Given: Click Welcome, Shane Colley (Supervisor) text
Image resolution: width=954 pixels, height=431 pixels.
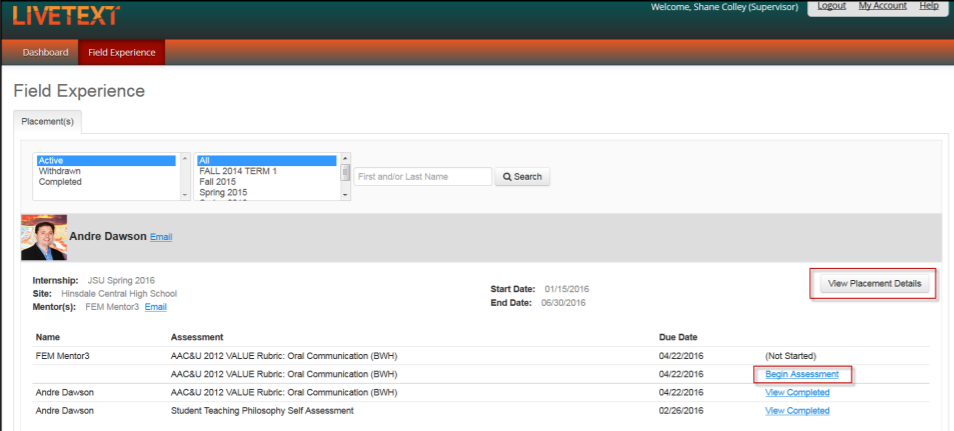Looking at the screenshot, I should pyautogui.click(x=725, y=7).
